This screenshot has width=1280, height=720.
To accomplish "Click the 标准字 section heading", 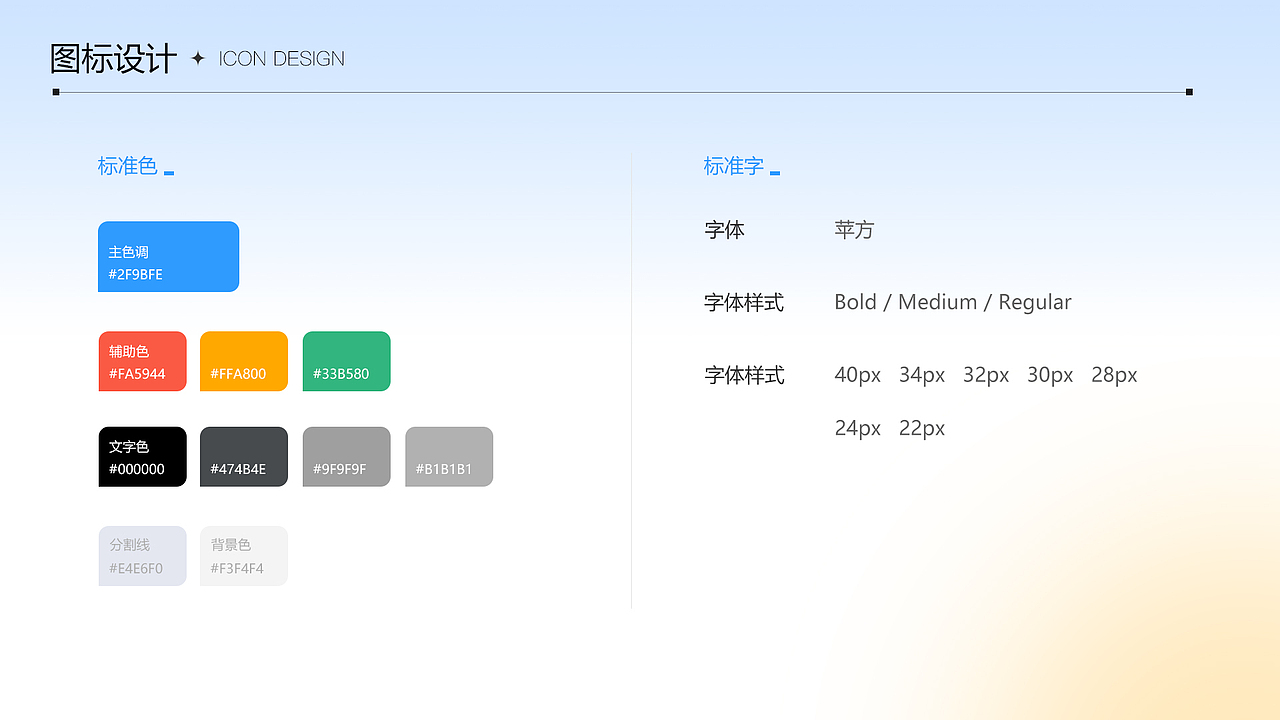I will pos(734,166).
